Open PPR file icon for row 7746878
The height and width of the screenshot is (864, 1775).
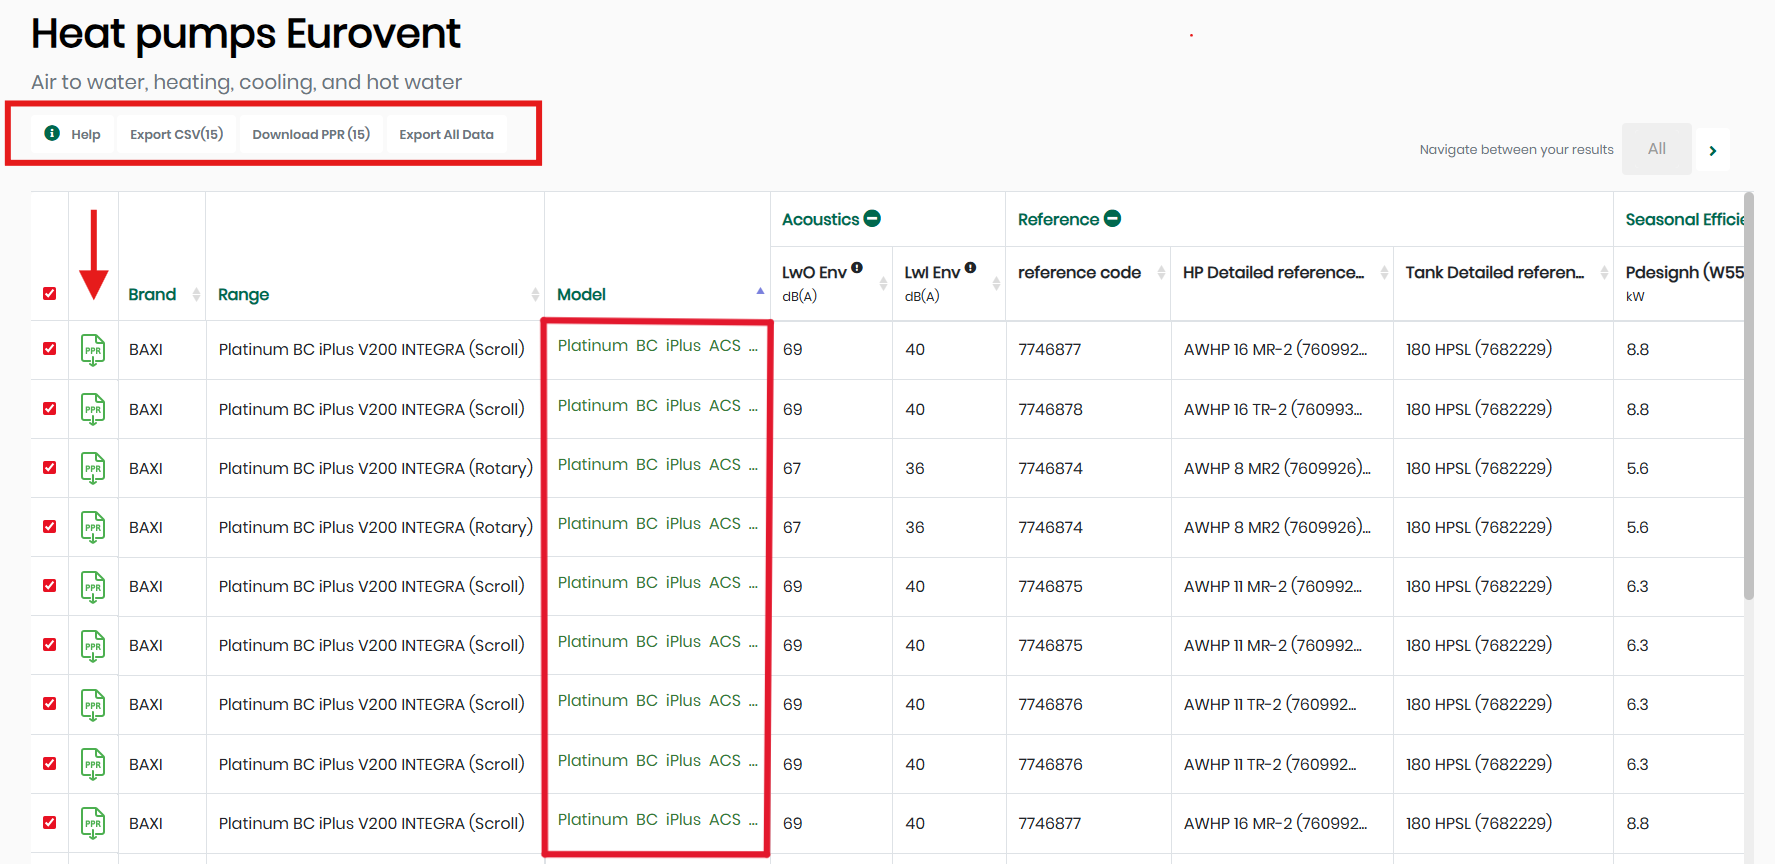(93, 409)
